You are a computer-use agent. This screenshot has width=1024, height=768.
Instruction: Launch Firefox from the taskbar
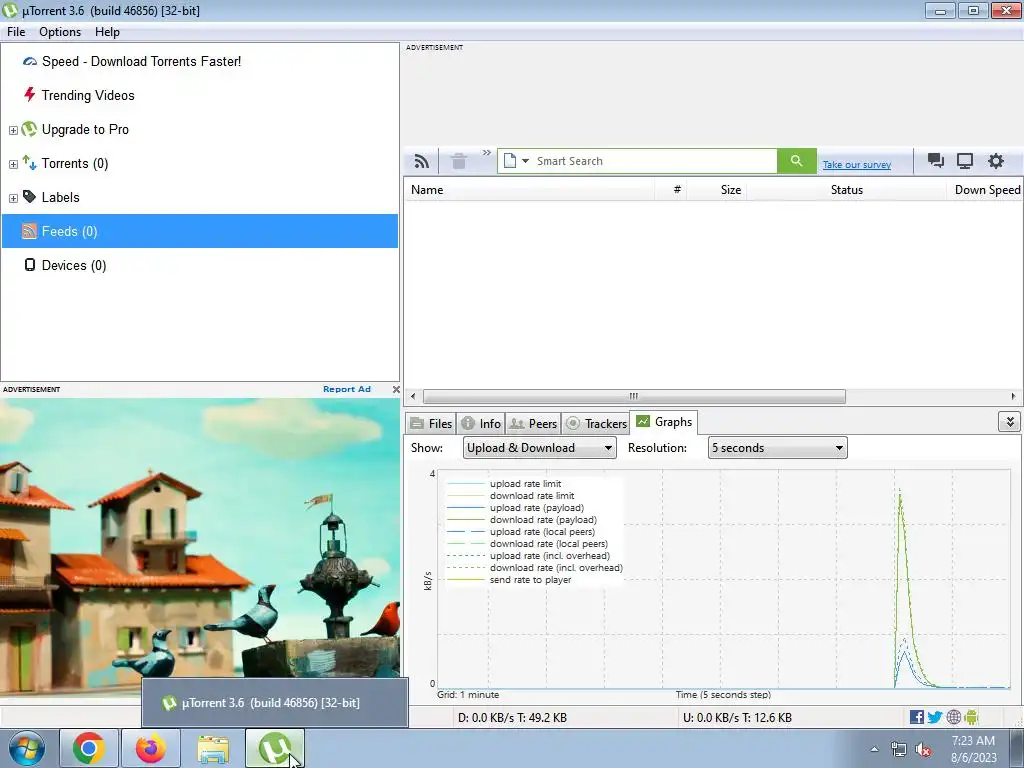(x=150, y=748)
